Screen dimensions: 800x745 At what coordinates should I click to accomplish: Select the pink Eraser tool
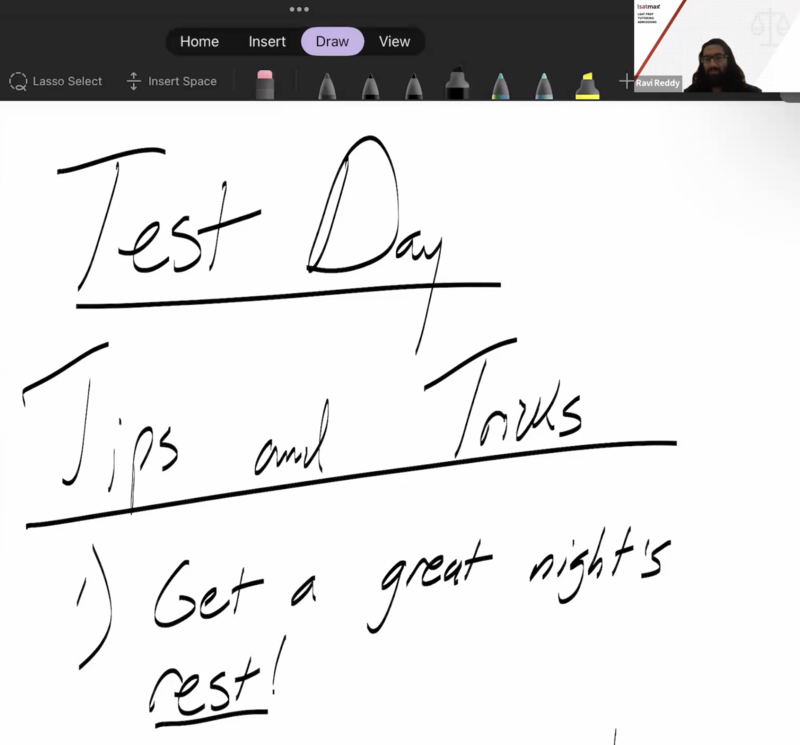265,84
